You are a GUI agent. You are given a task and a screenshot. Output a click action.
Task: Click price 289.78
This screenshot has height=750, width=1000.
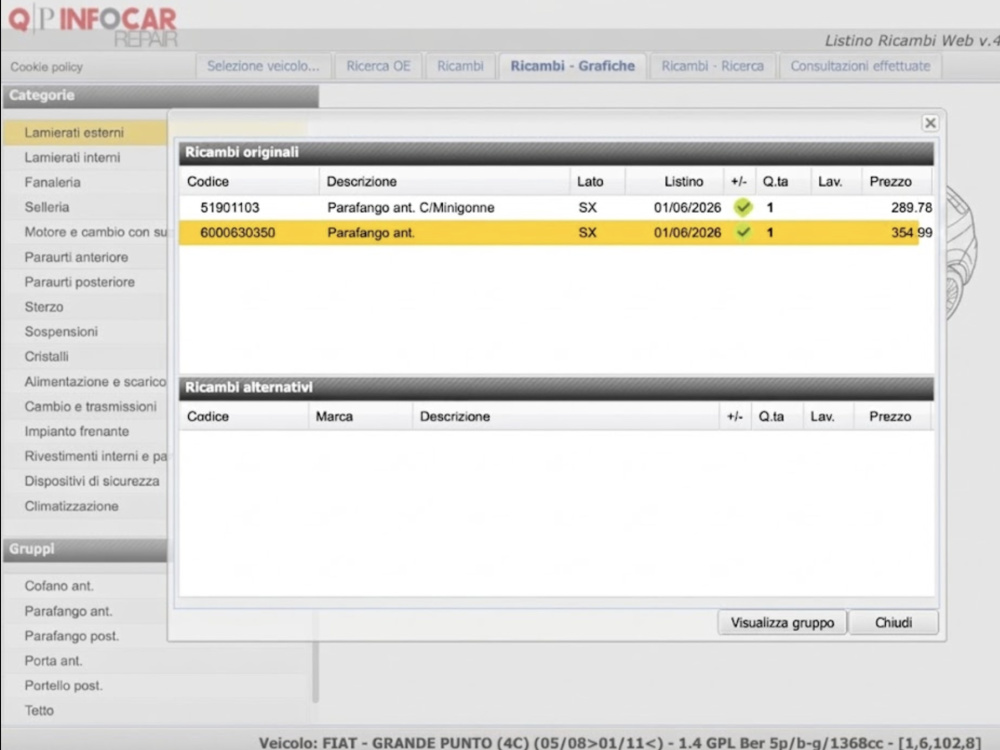click(911, 208)
